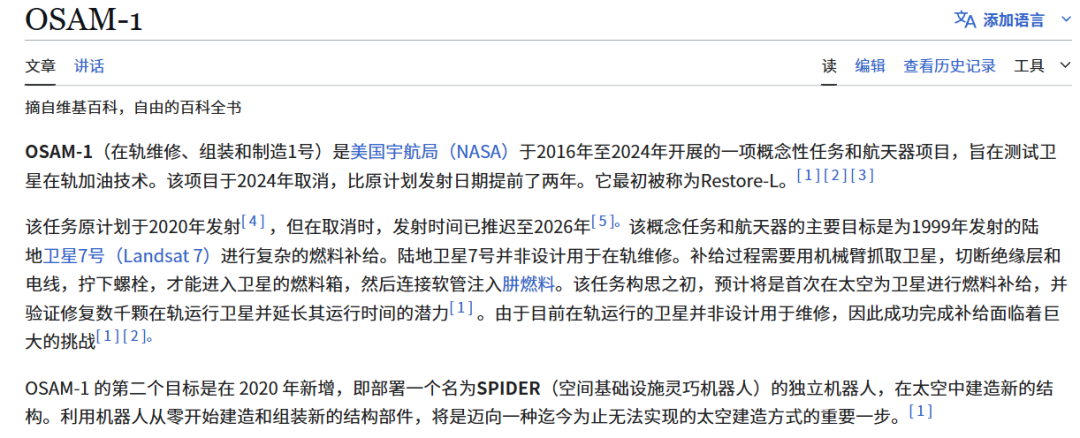
Task: Click citation [3] after Restore-L
Action: (x=862, y=176)
